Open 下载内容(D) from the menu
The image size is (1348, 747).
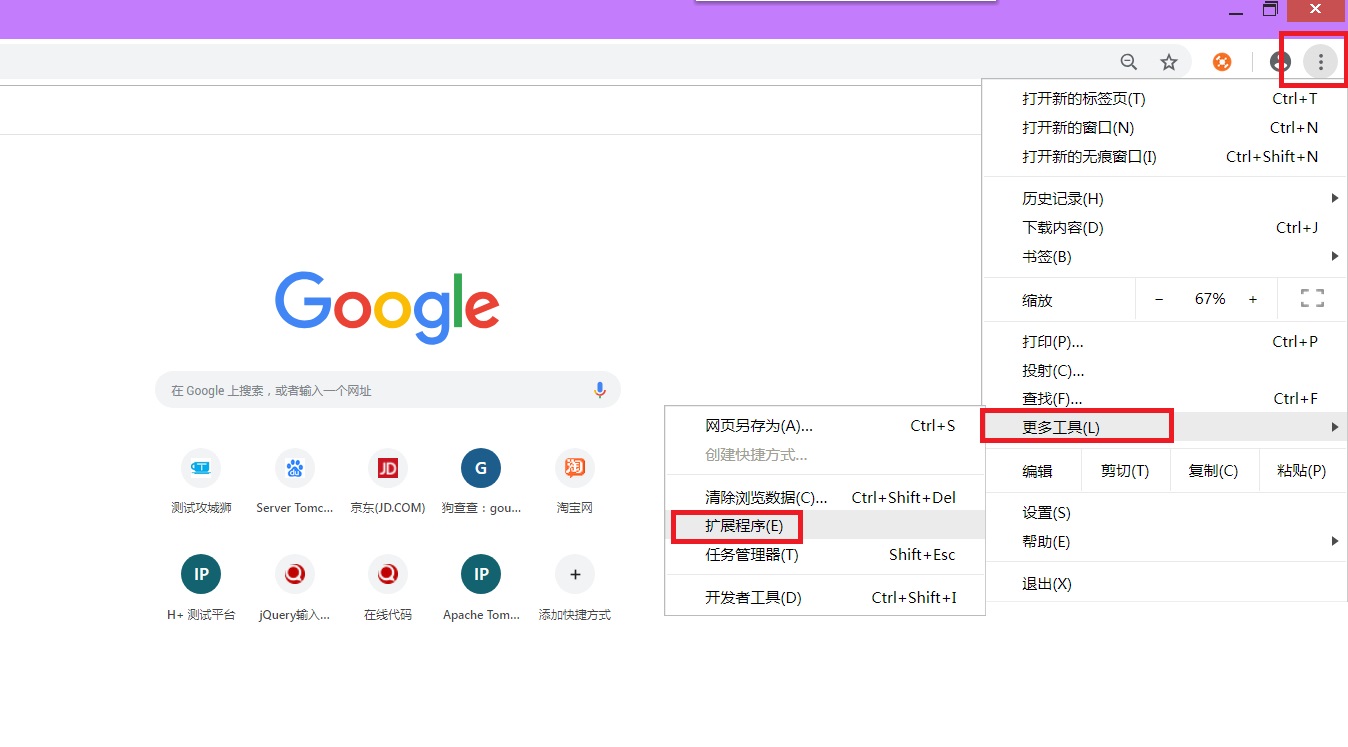click(x=1165, y=227)
